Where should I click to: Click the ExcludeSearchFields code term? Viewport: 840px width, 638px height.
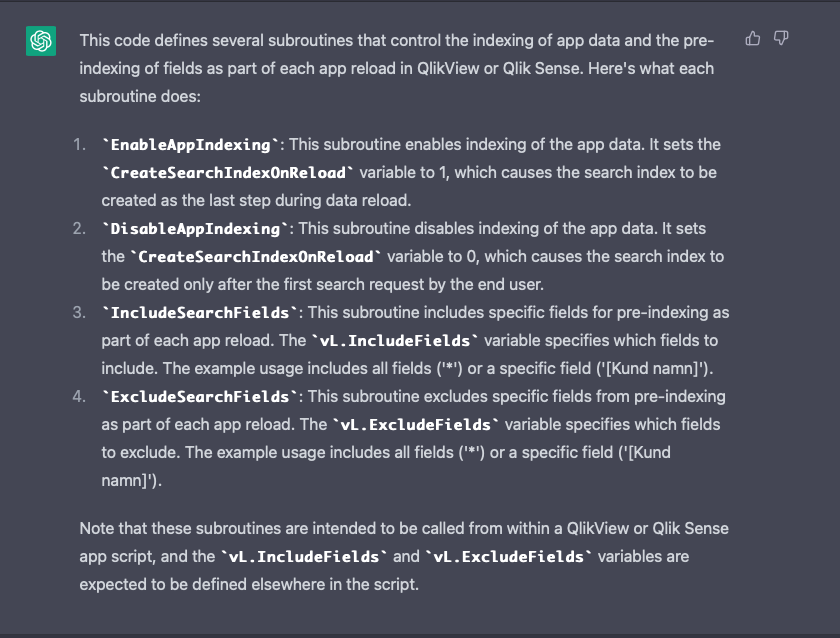point(200,397)
